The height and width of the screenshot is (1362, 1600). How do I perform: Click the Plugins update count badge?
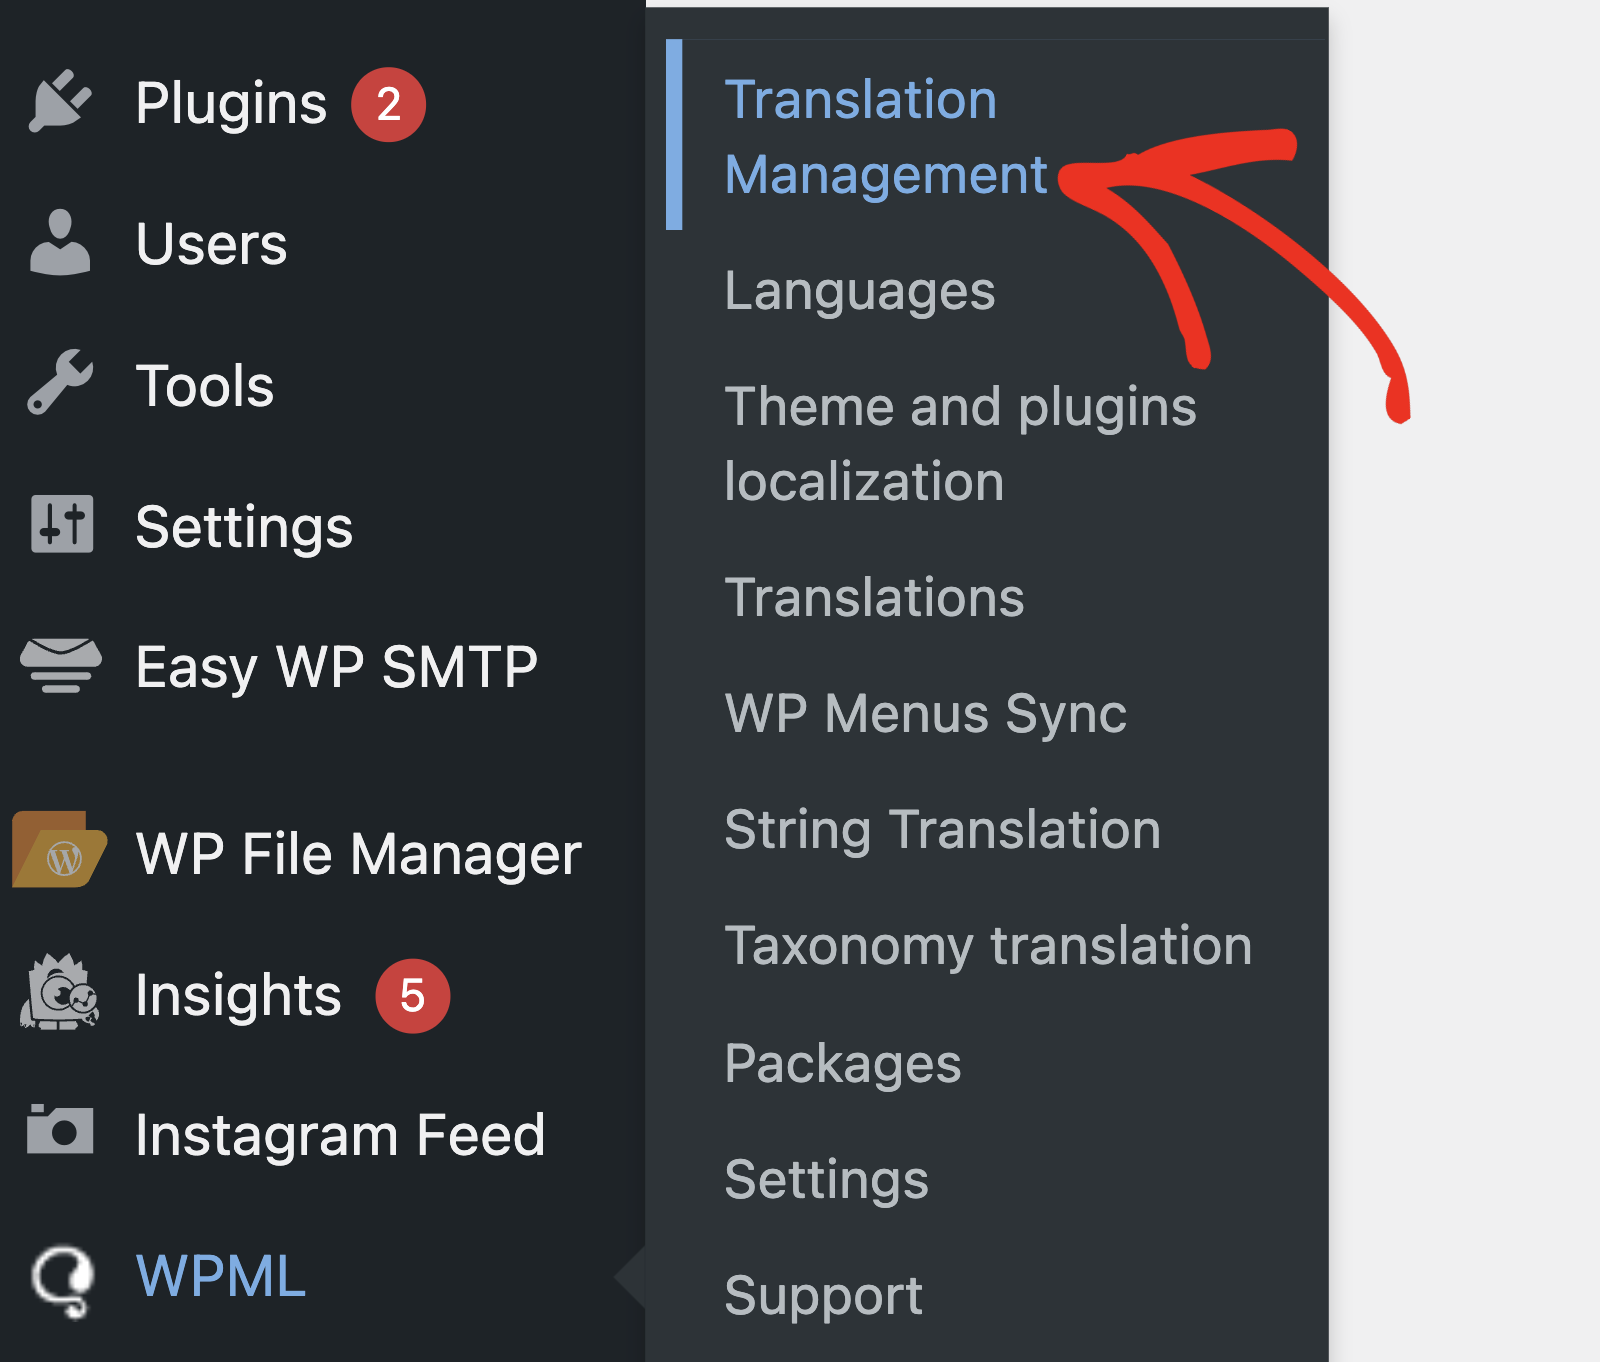(x=391, y=103)
